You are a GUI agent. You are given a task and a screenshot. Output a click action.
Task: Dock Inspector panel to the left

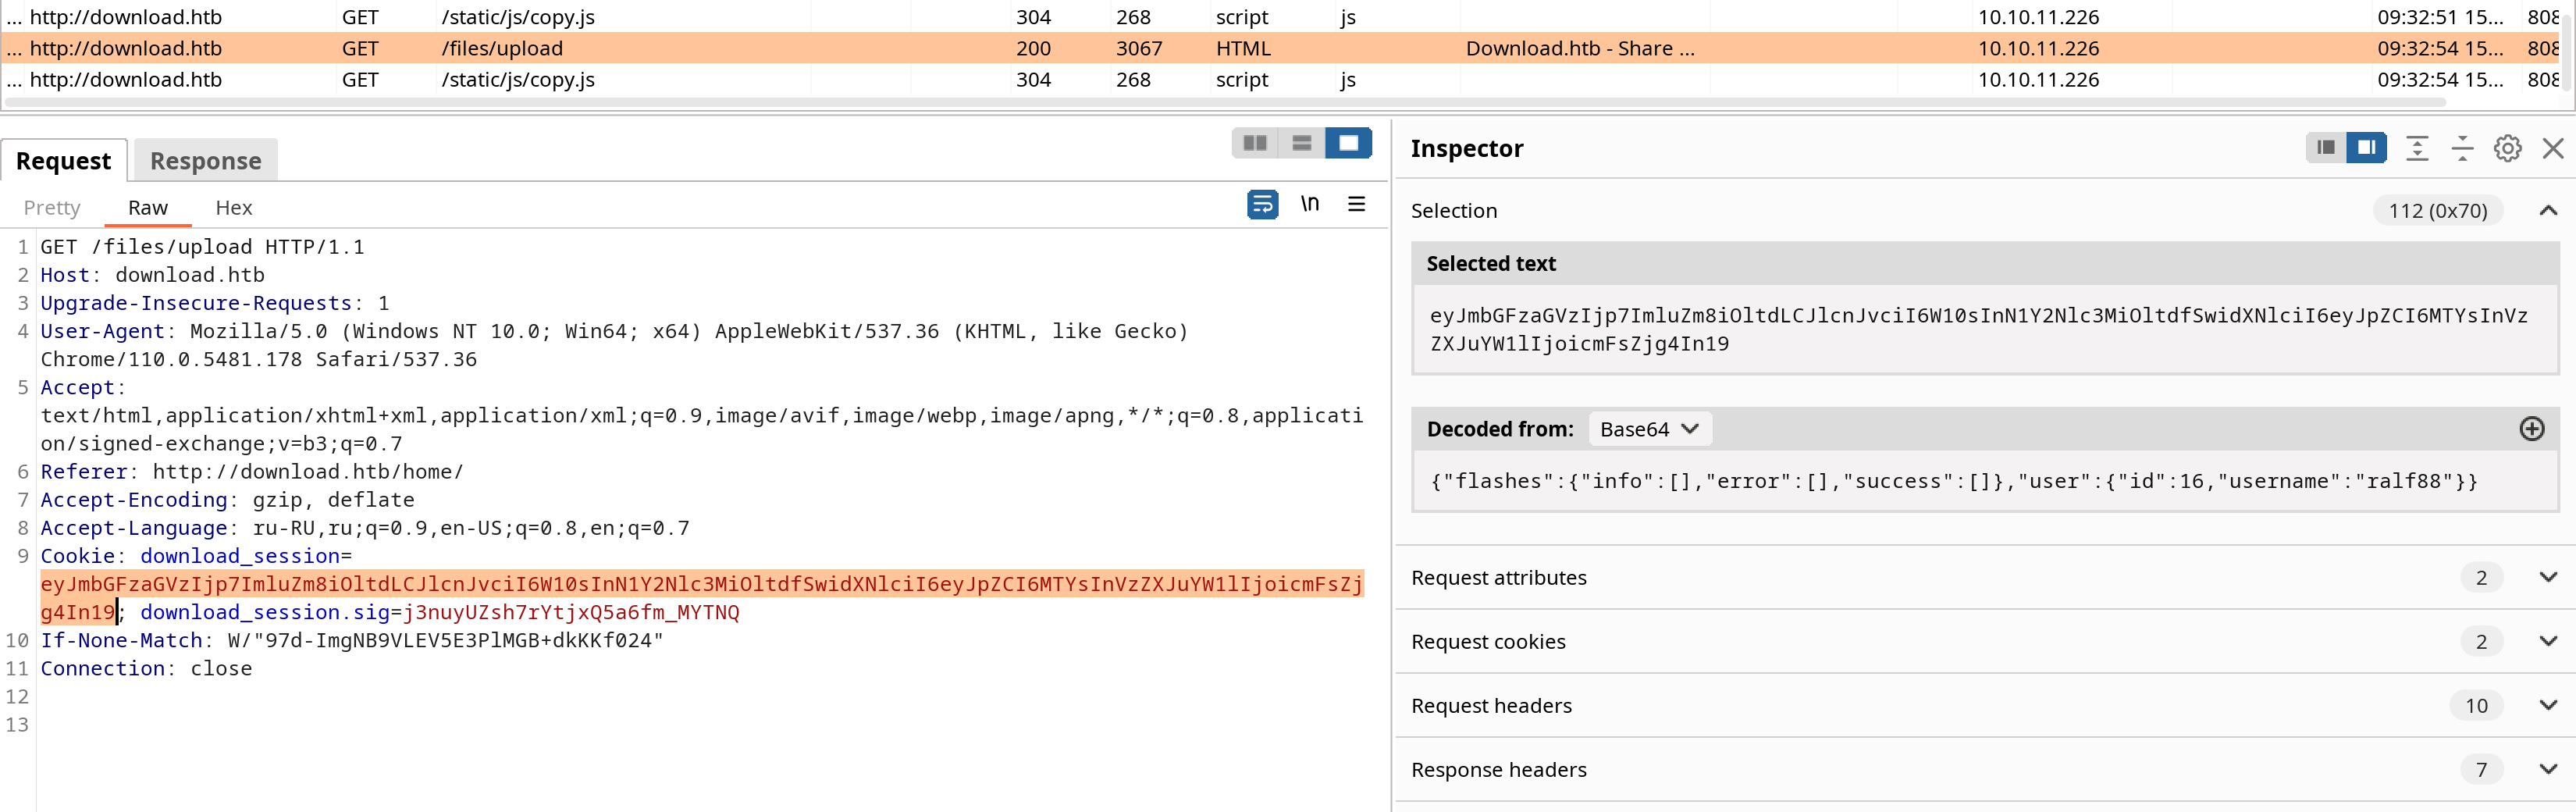point(2326,148)
